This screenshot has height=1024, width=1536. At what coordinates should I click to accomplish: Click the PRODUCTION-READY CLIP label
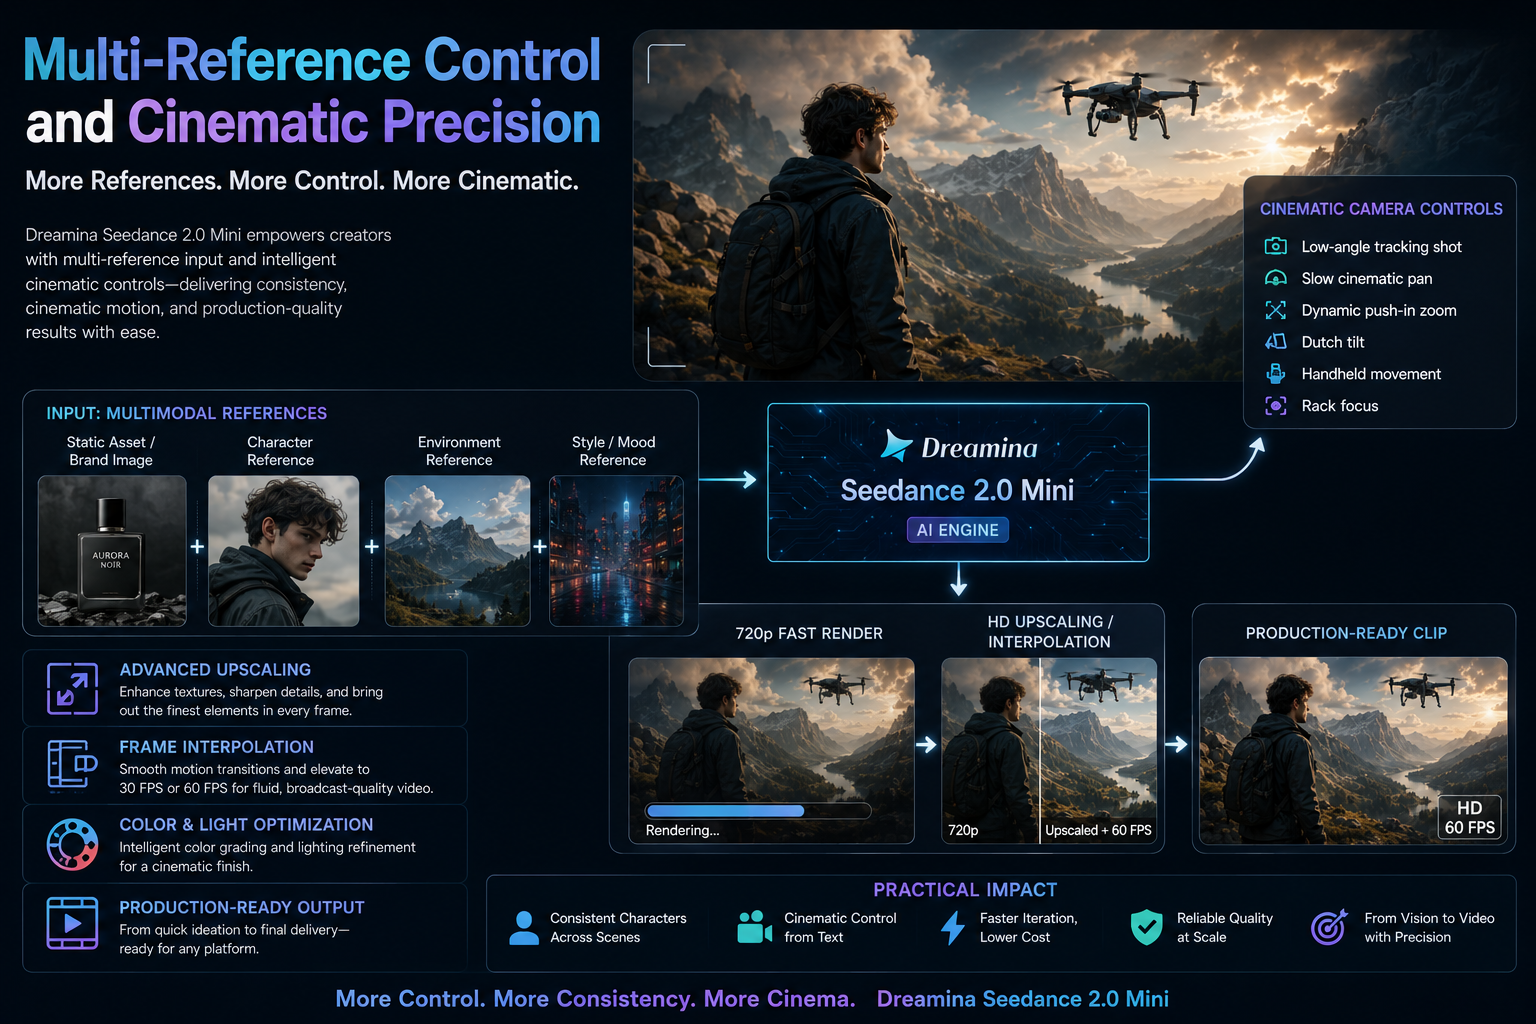pyautogui.click(x=1346, y=633)
